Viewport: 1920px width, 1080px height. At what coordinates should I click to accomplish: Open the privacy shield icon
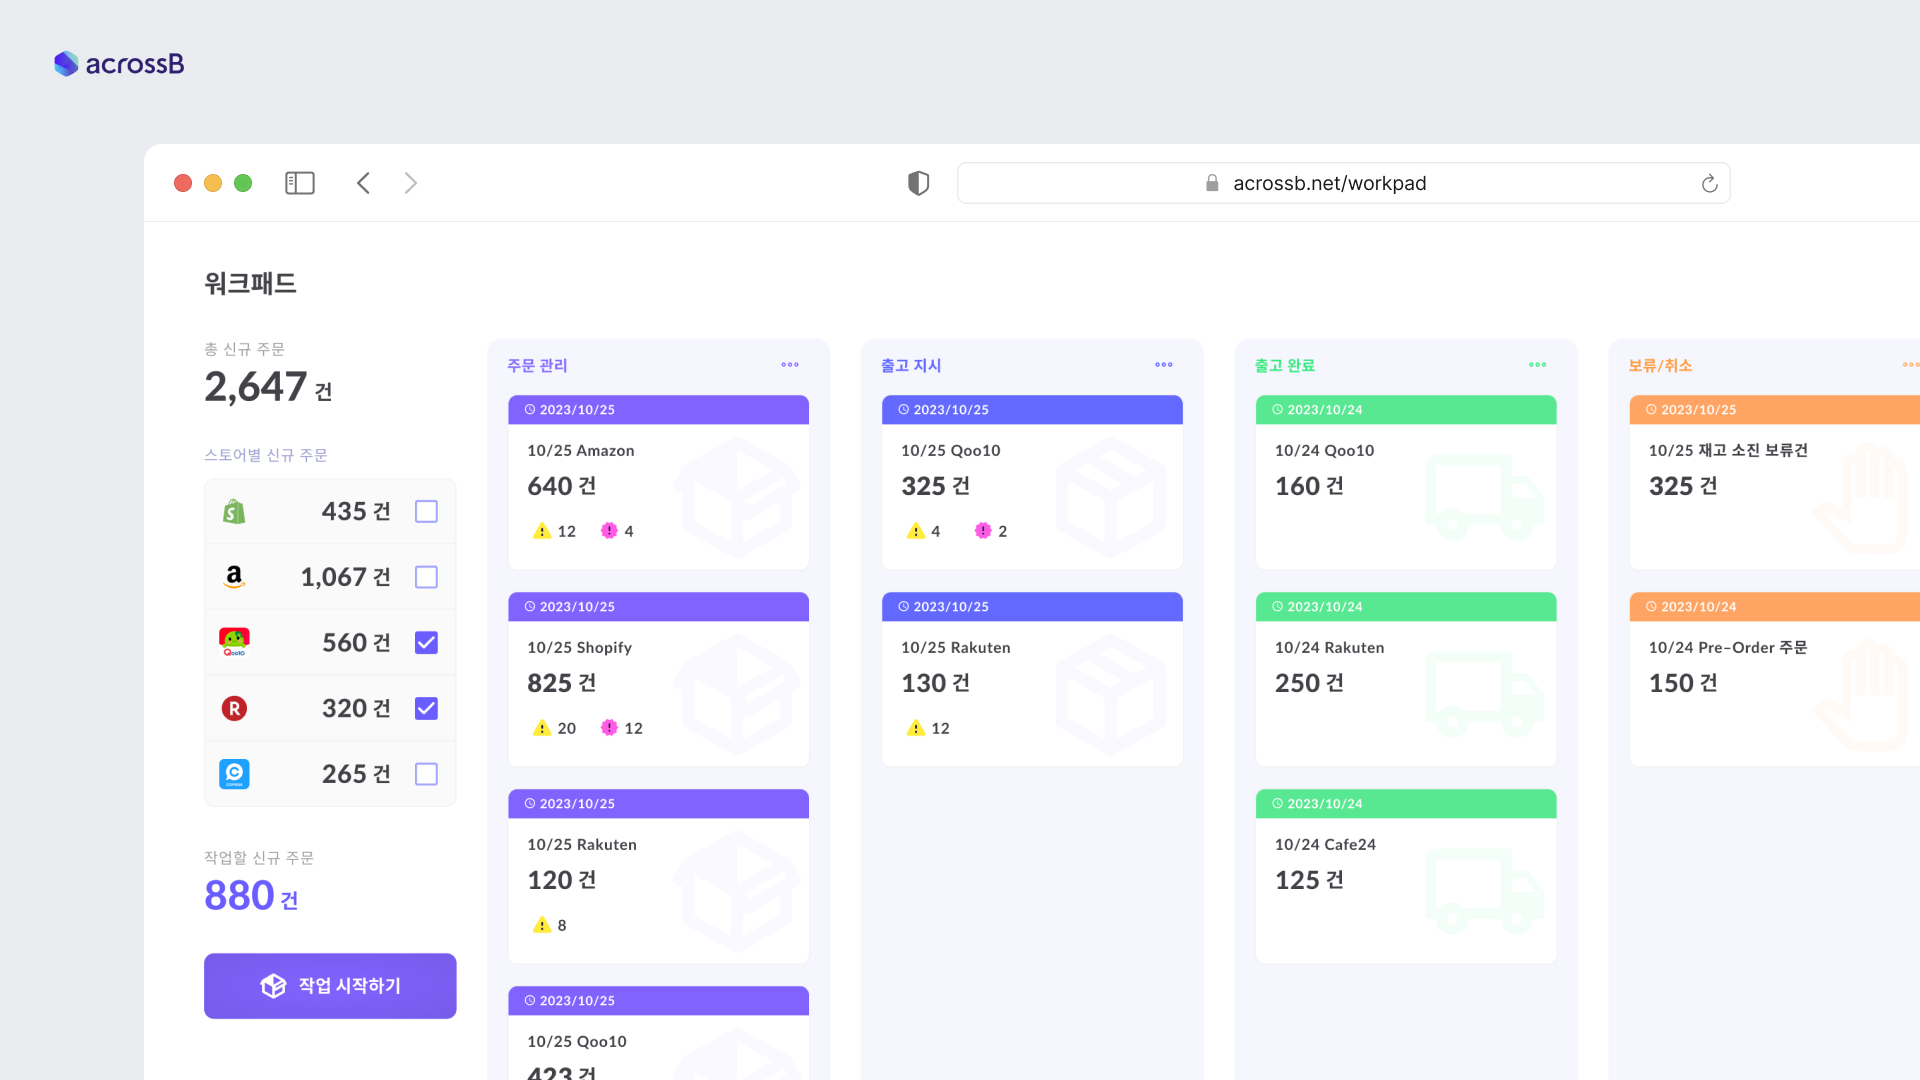(918, 183)
